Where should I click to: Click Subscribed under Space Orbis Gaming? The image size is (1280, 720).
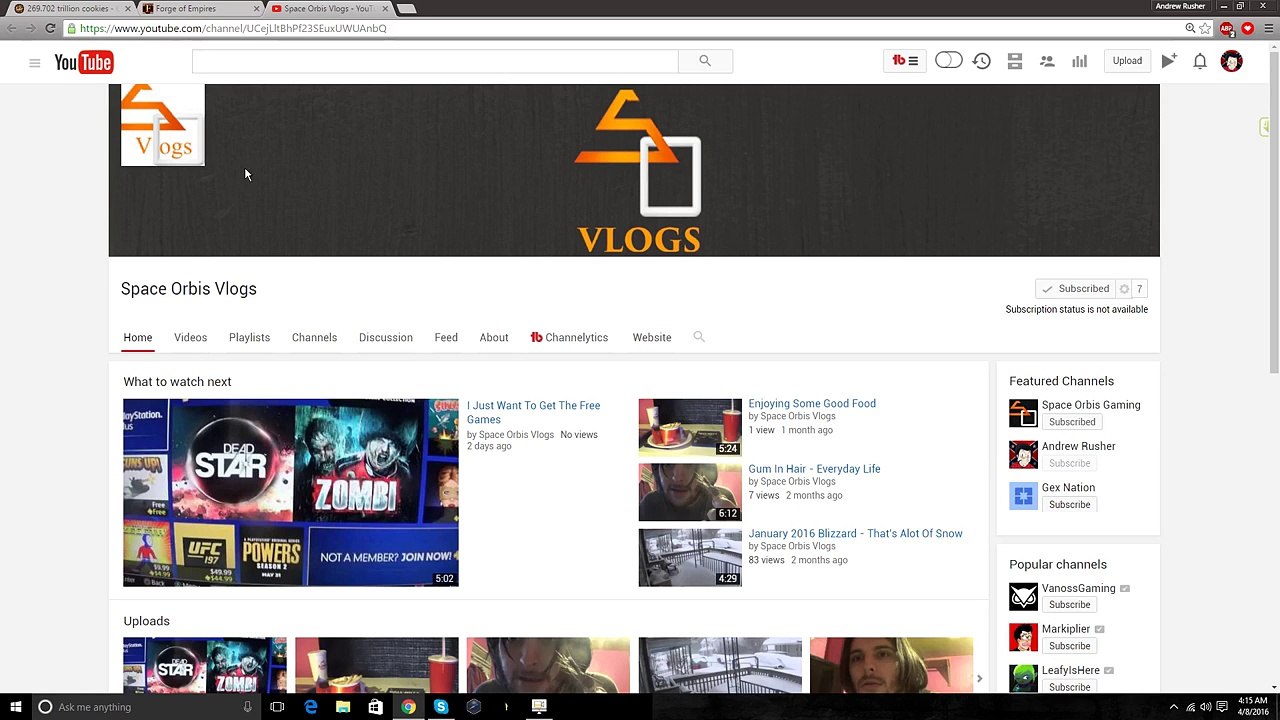[x=1072, y=422]
